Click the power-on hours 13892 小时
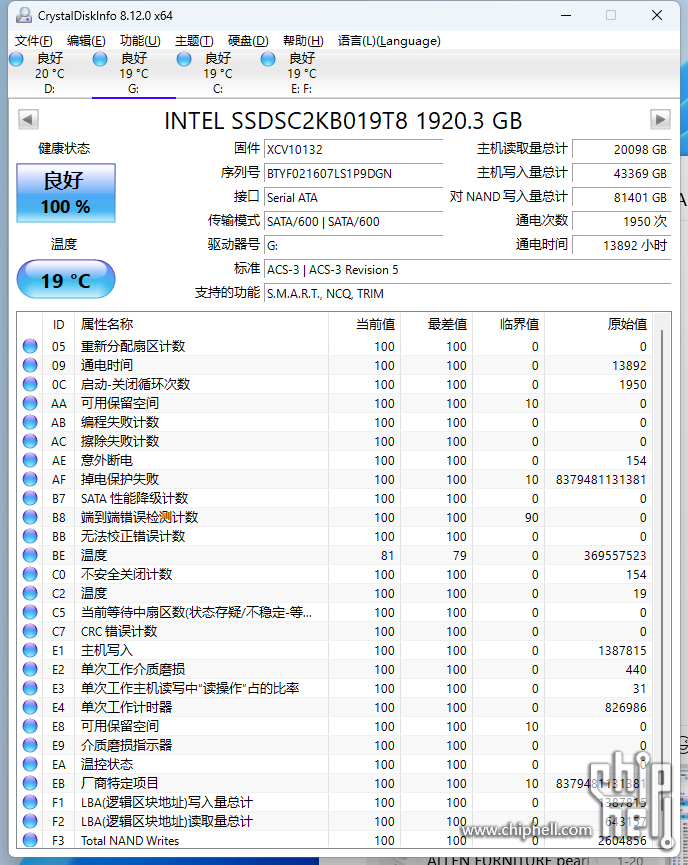Image resolution: width=688 pixels, height=865 pixels. pos(622,245)
